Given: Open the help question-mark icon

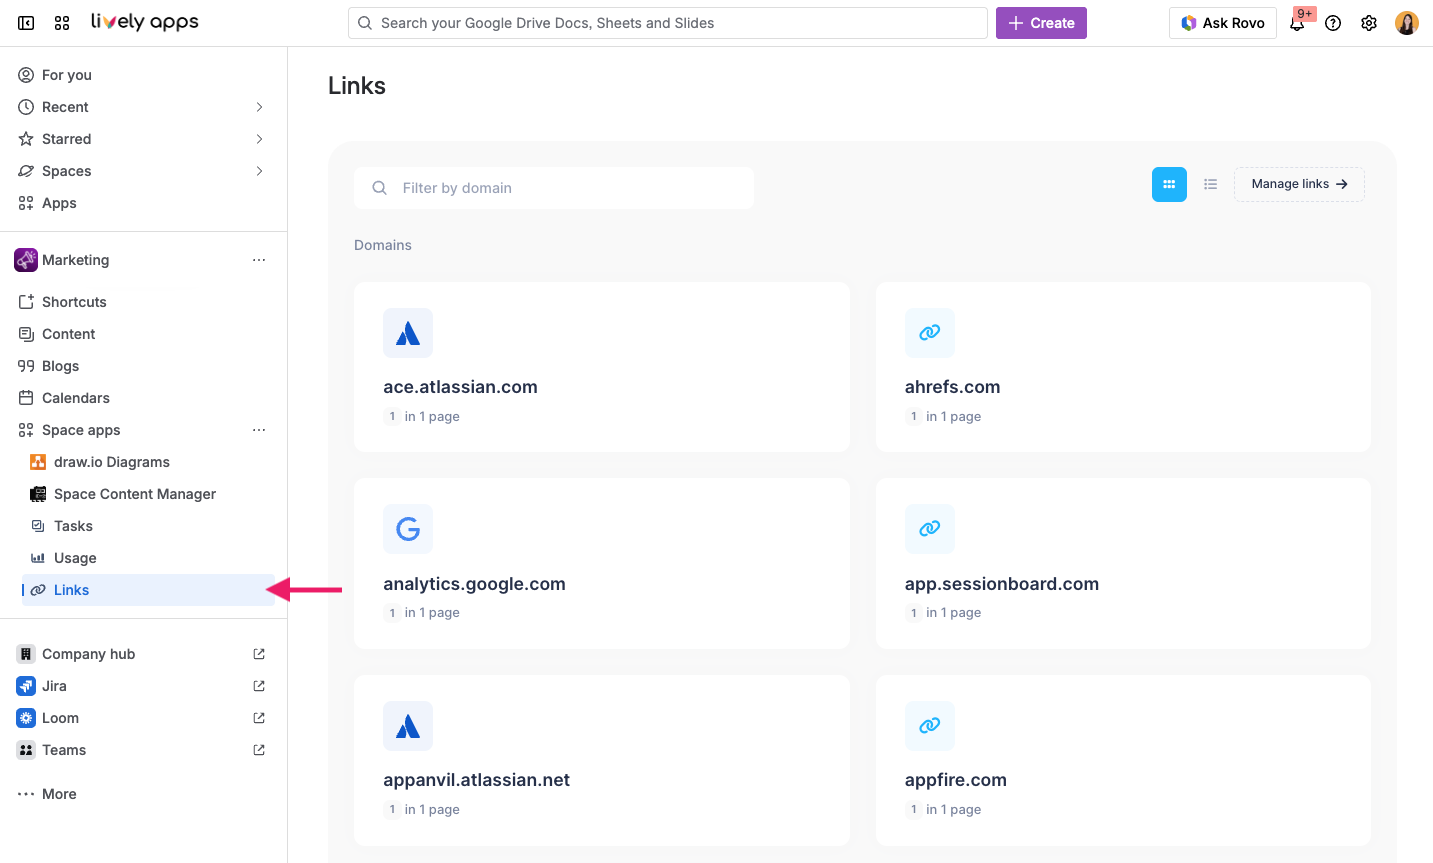Looking at the screenshot, I should (1332, 22).
